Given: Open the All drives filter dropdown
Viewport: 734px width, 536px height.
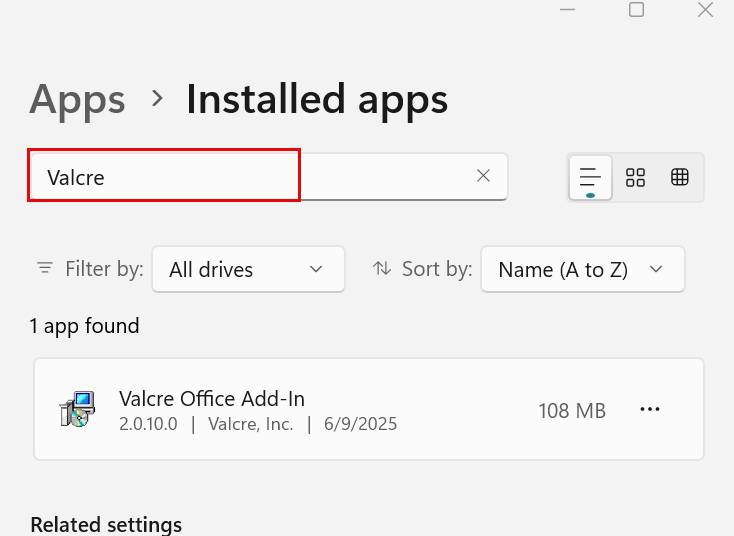Looking at the screenshot, I should [249, 270].
